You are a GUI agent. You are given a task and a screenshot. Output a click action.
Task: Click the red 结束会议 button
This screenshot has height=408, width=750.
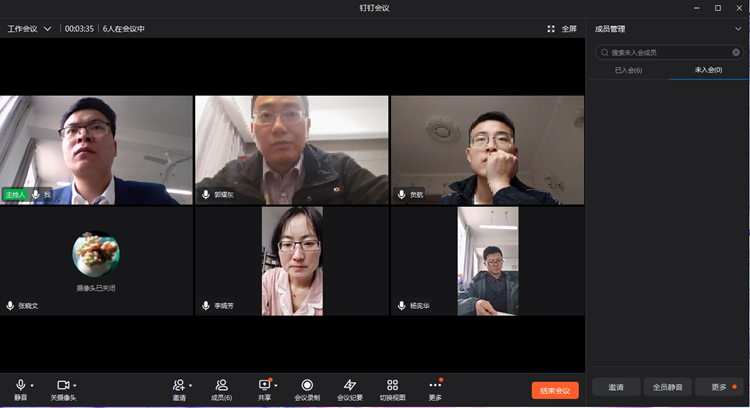[x=555, y=390]
